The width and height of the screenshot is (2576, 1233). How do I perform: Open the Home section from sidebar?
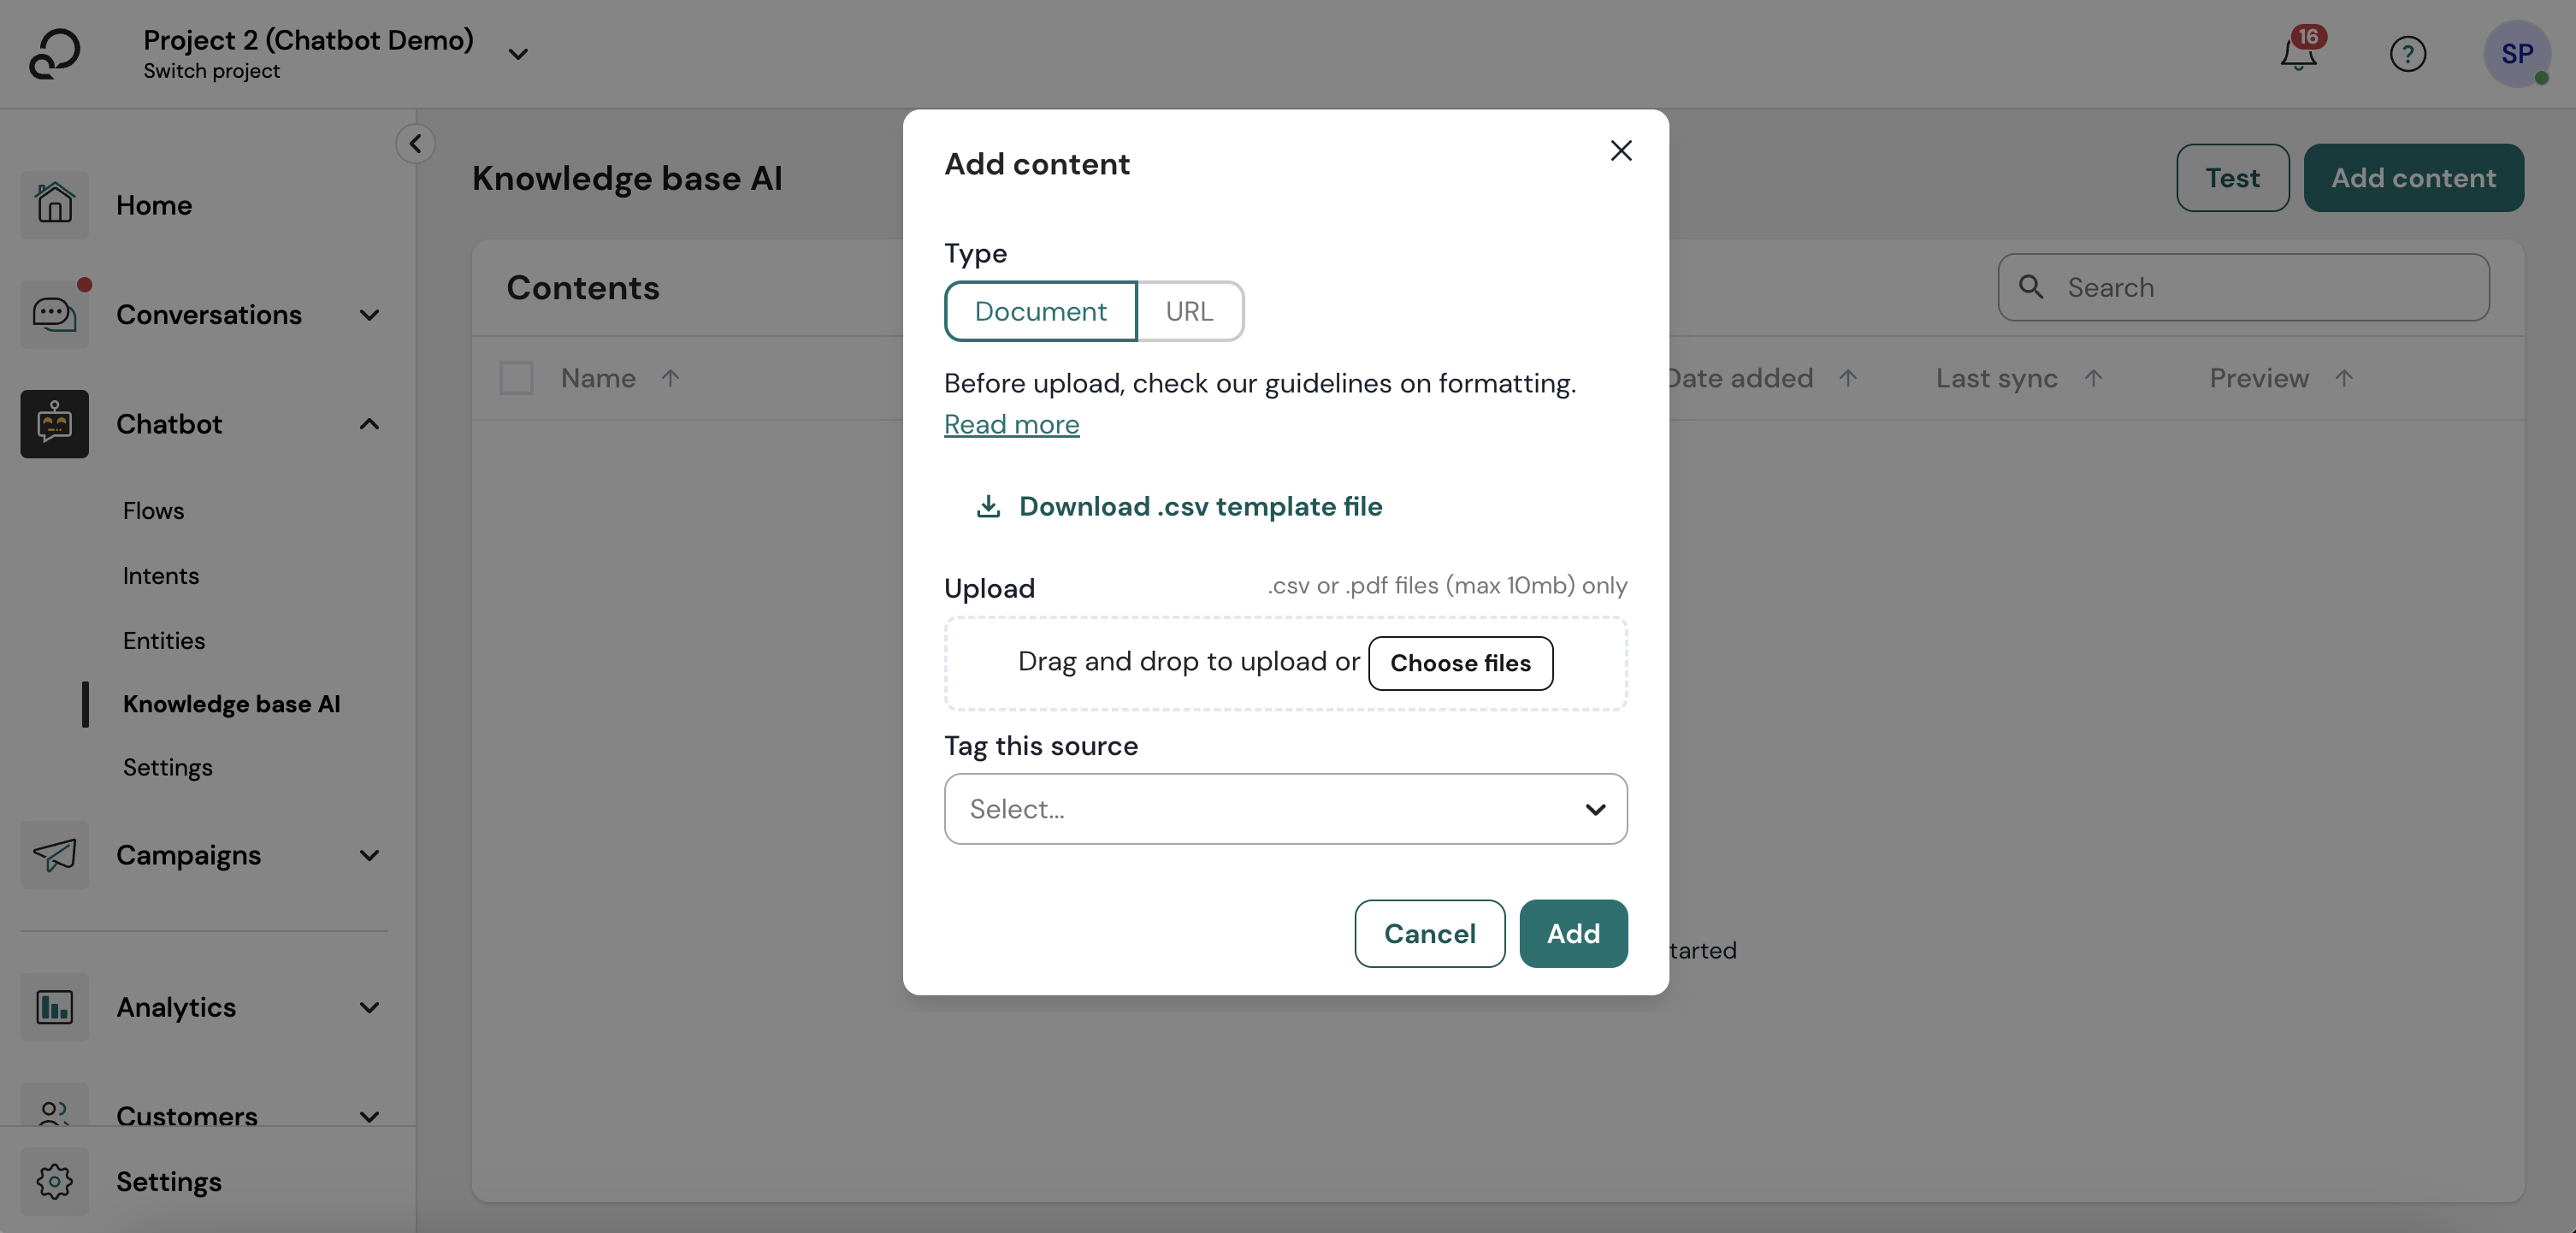click(x=153, y=205)
